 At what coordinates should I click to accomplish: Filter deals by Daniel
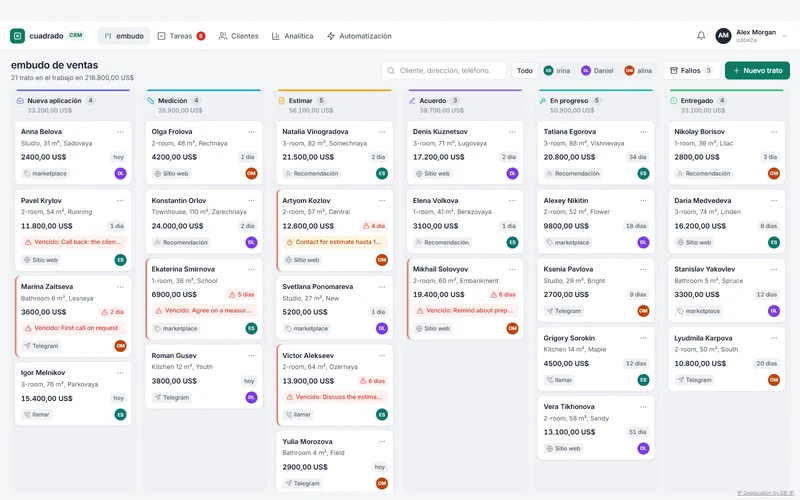click(x=597, y=70)
